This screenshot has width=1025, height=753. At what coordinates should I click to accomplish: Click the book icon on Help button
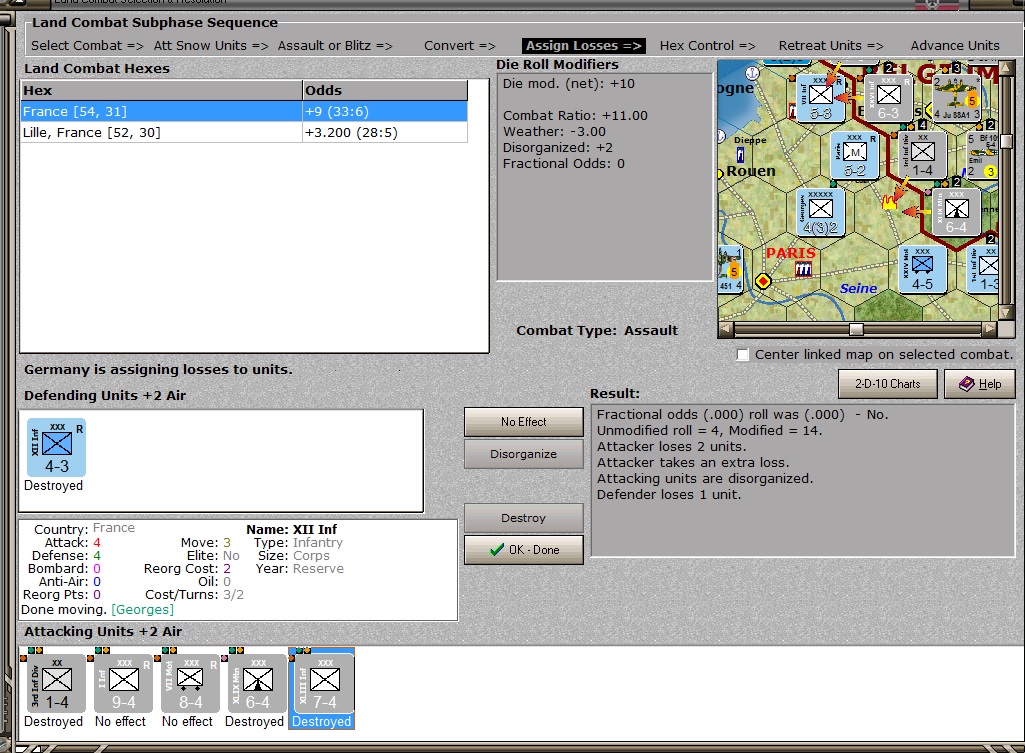(x=967, y=384)
